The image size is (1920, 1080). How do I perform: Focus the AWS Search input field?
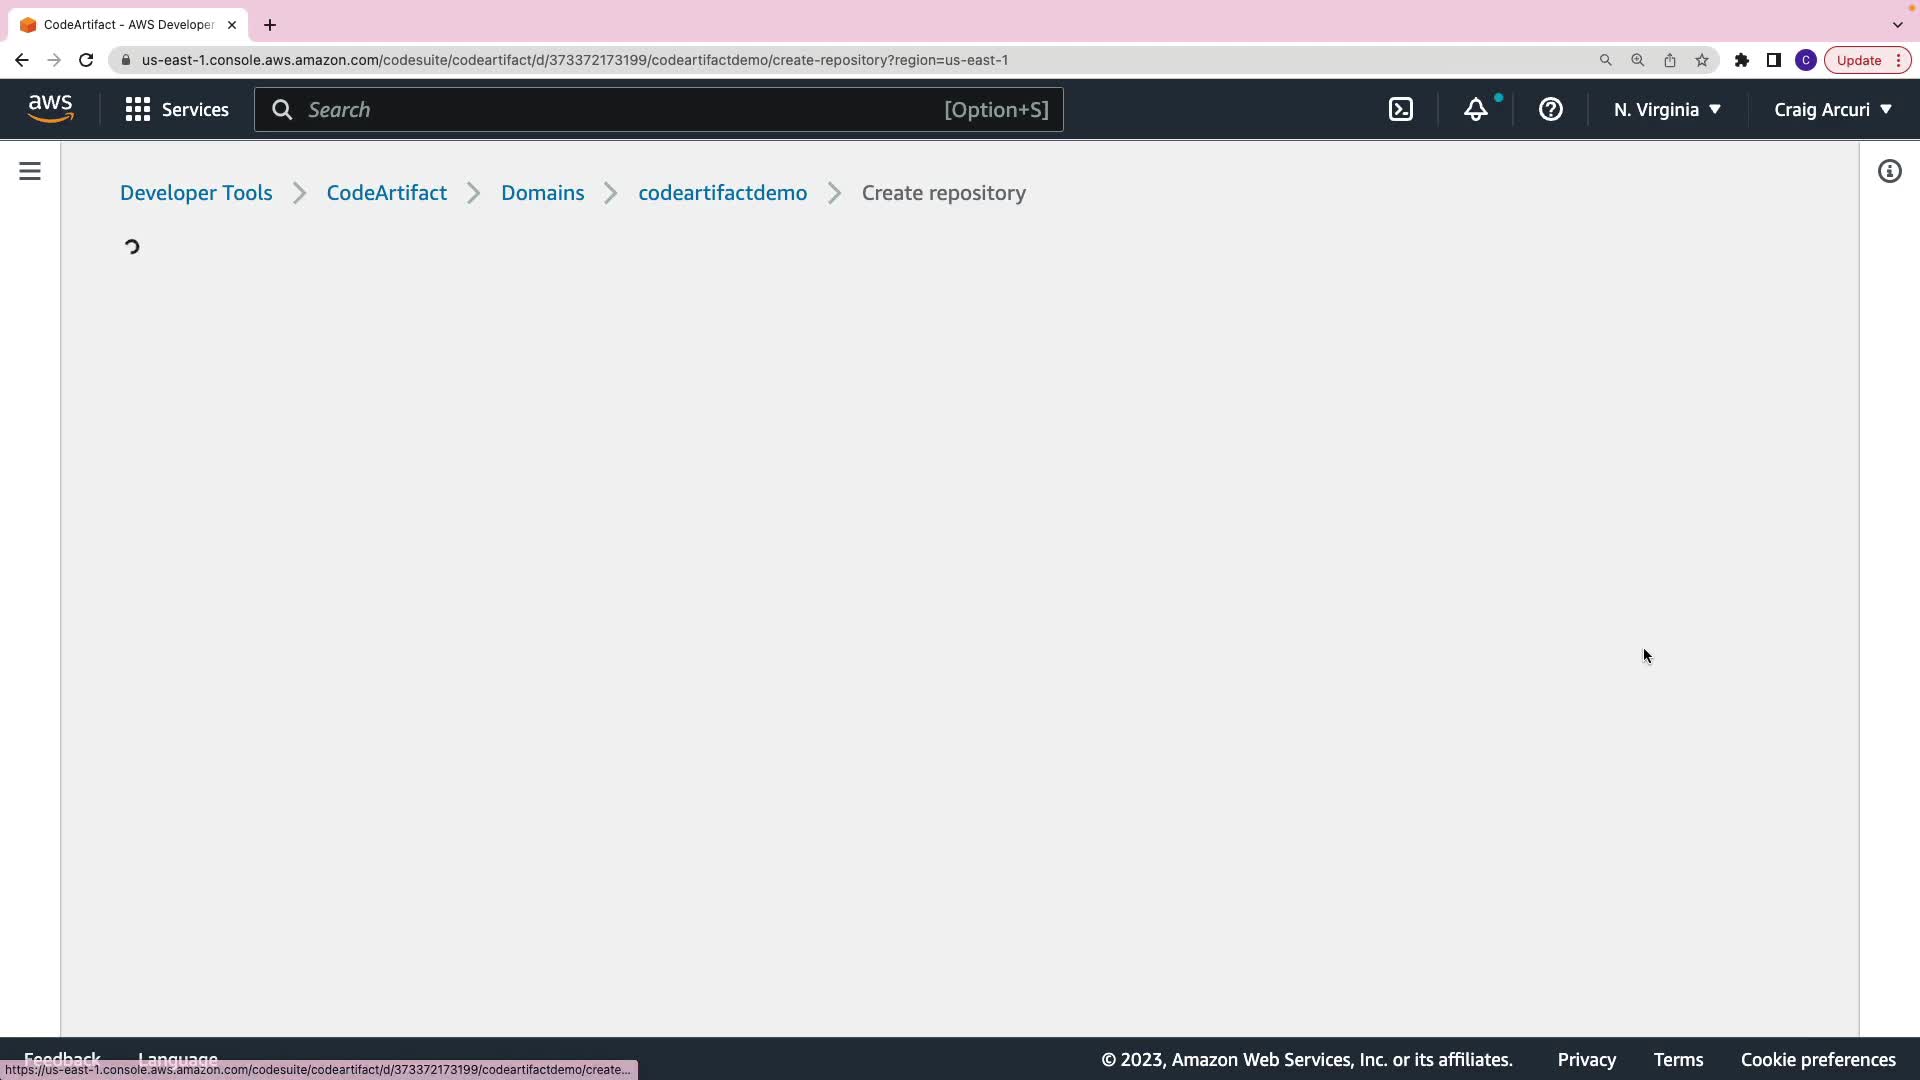coord(620,110)
